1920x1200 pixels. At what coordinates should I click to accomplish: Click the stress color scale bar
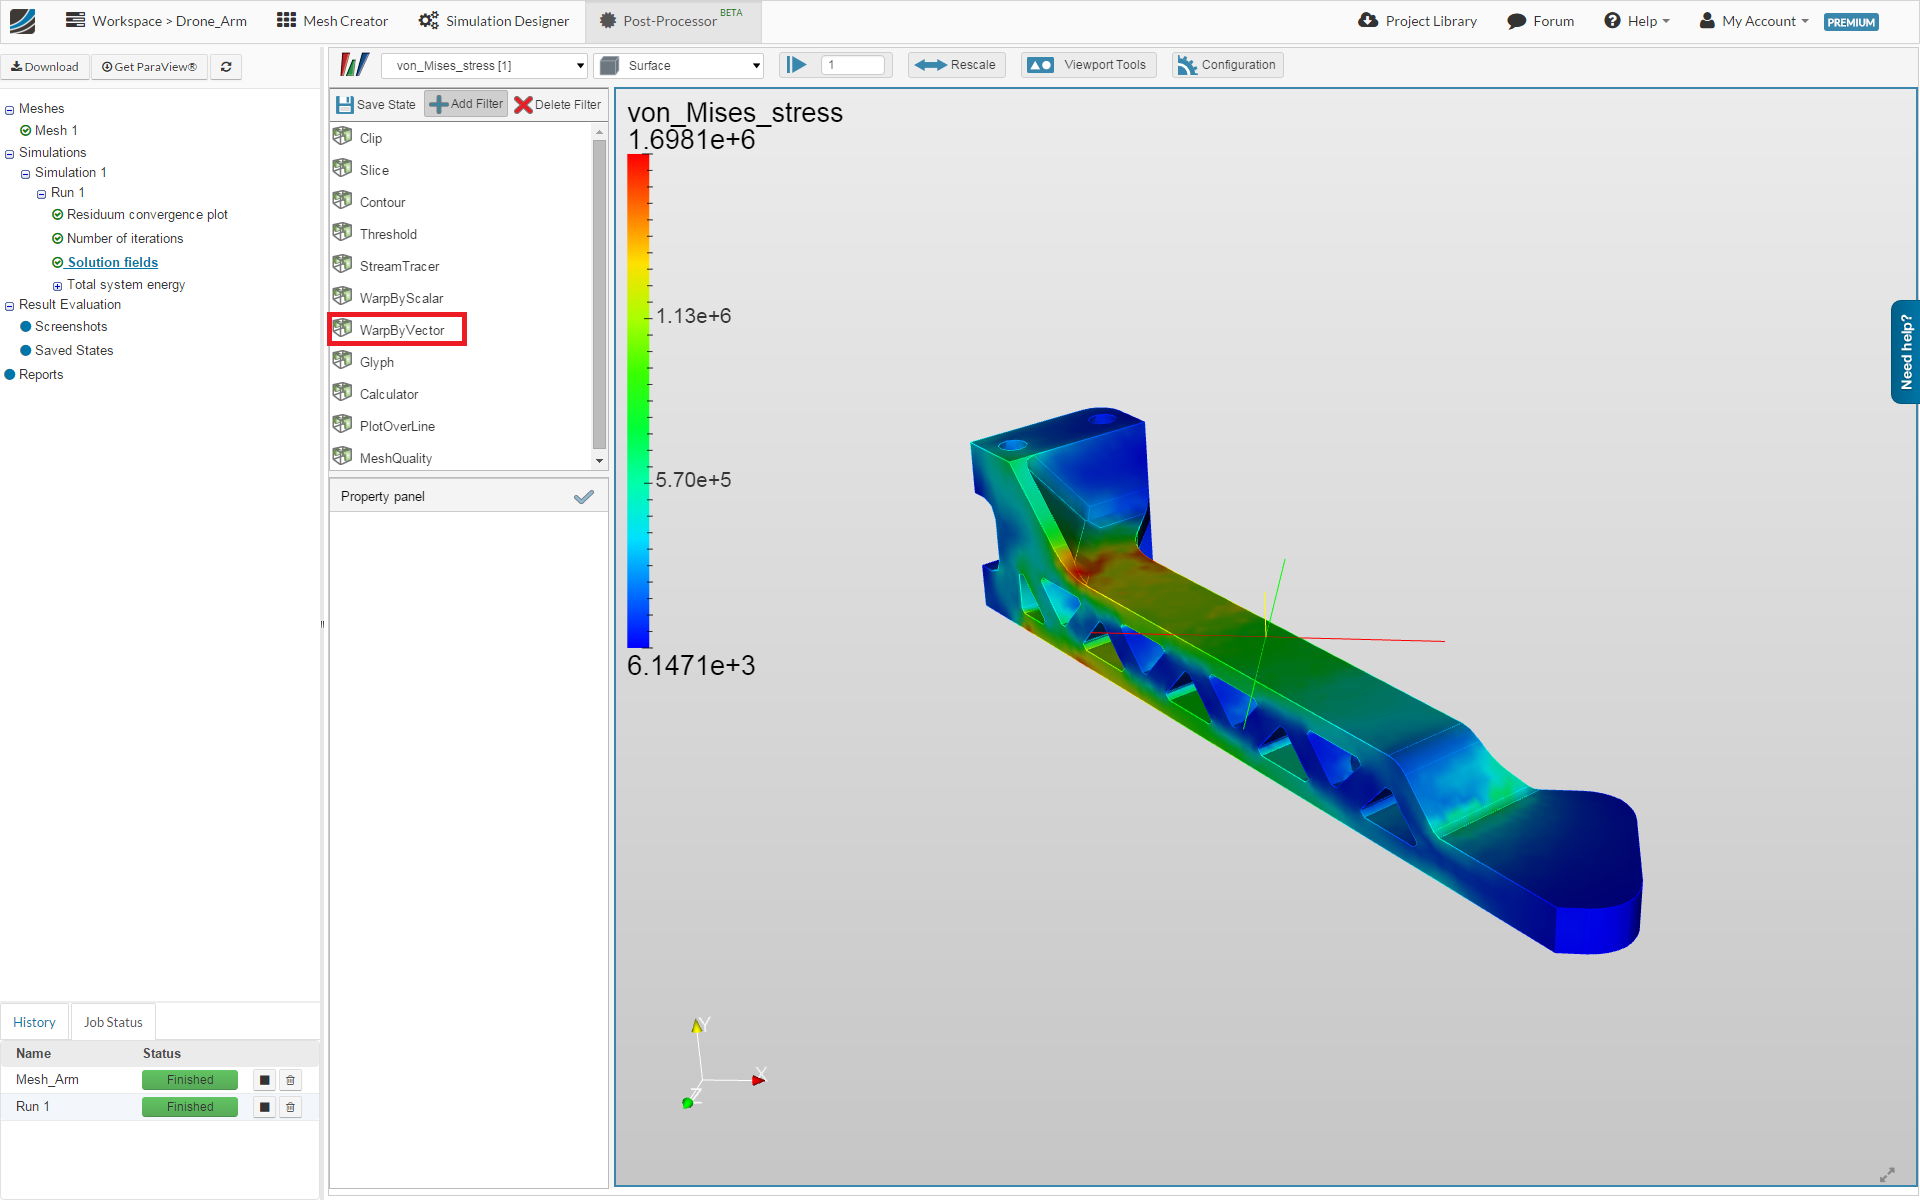[x=638, y=400]
